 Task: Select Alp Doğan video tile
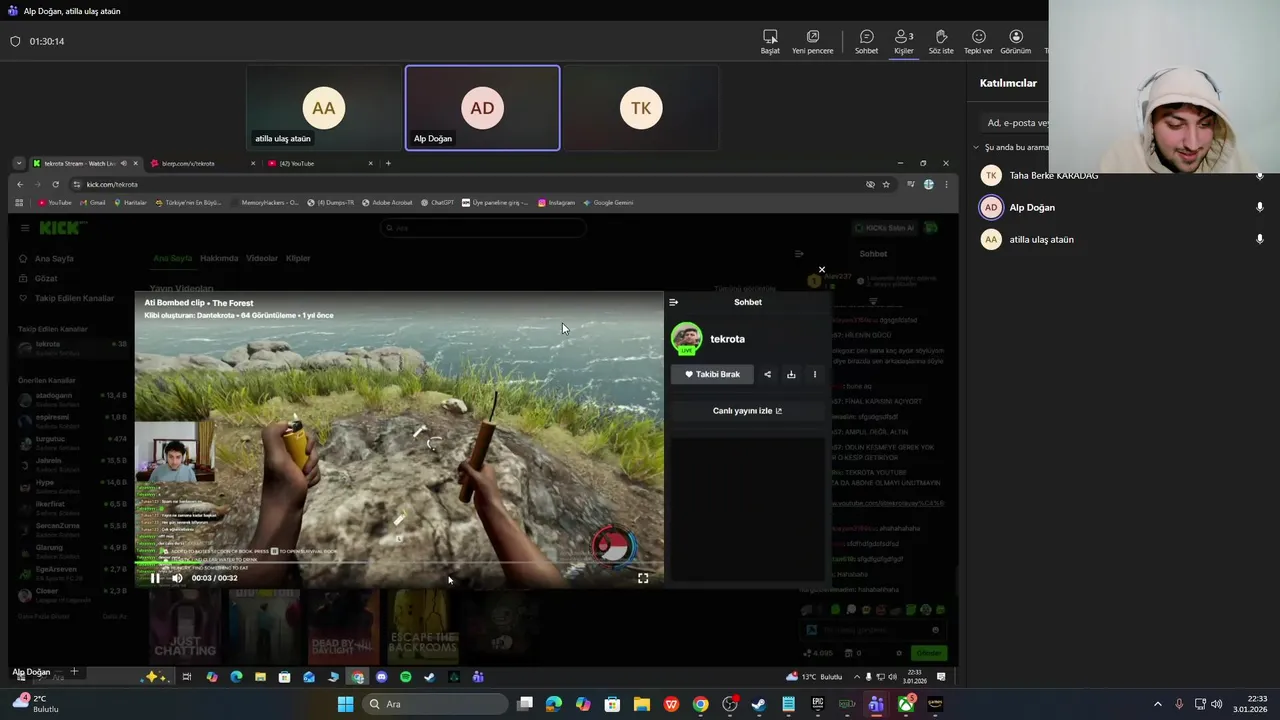[482, 108]
